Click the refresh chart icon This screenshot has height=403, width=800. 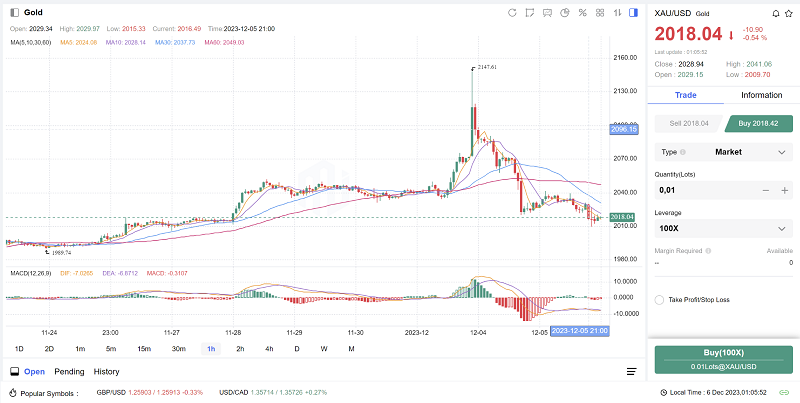[513, 13]
